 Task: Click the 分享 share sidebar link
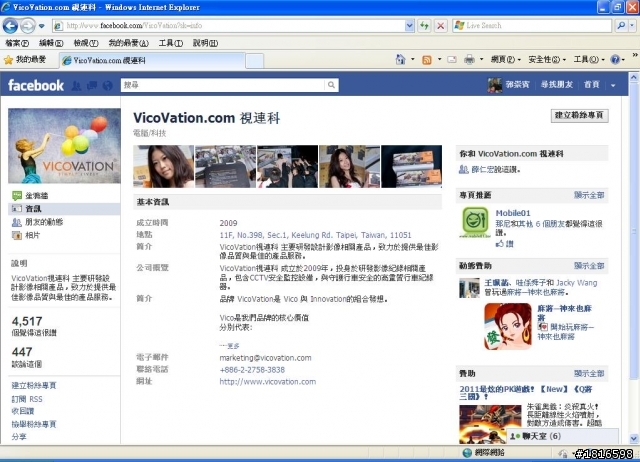click(19, 436)
